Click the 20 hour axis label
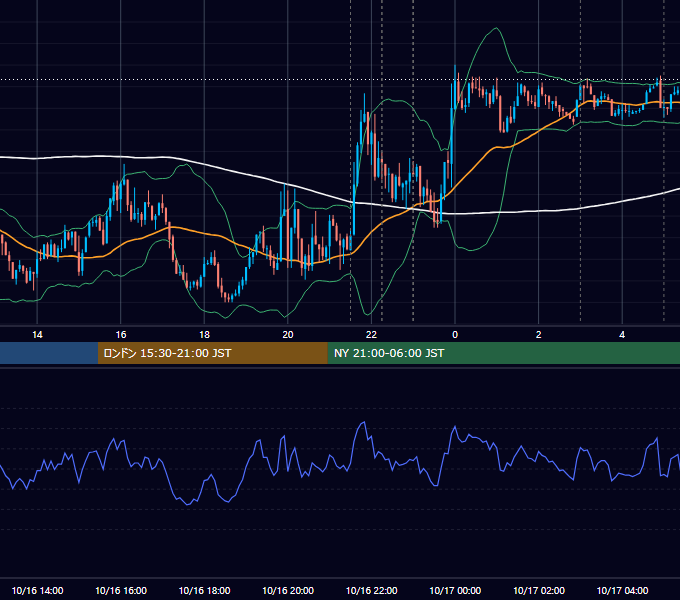This screenshot has height=600, width=680. click(x=288, y=335)
